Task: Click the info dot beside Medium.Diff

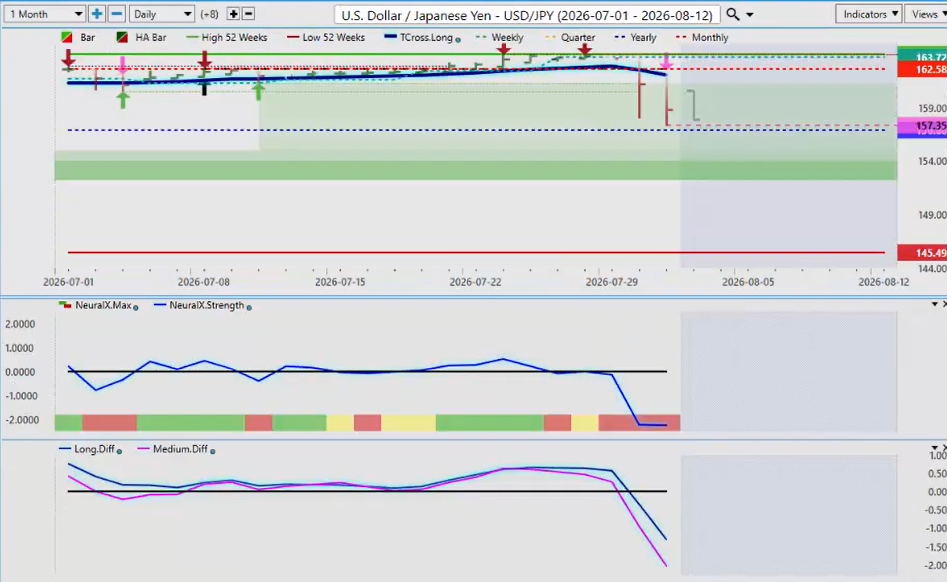Action: 212,452
